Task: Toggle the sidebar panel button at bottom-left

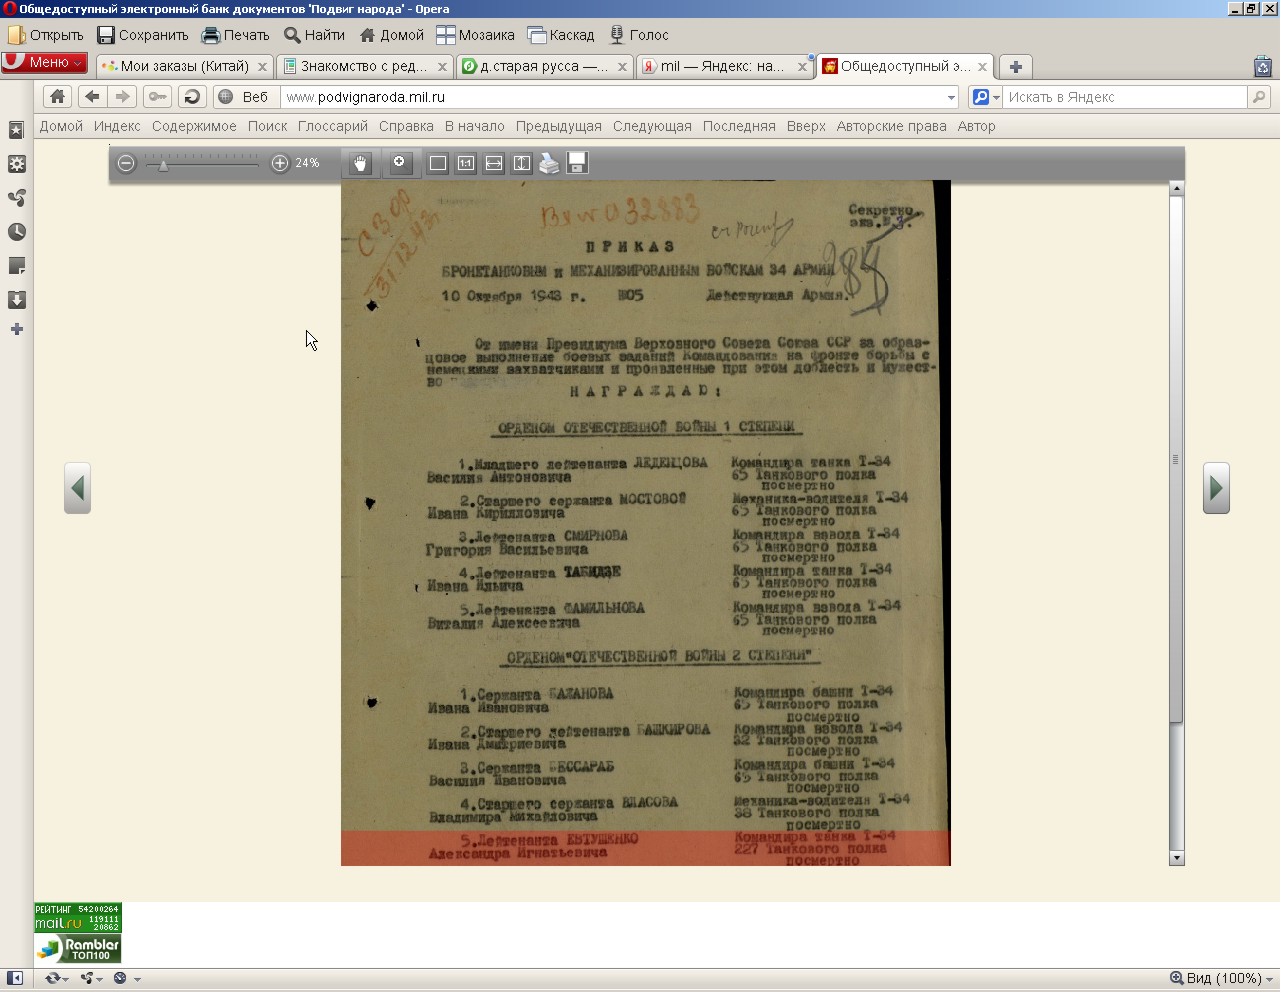Action: point(15,978)
